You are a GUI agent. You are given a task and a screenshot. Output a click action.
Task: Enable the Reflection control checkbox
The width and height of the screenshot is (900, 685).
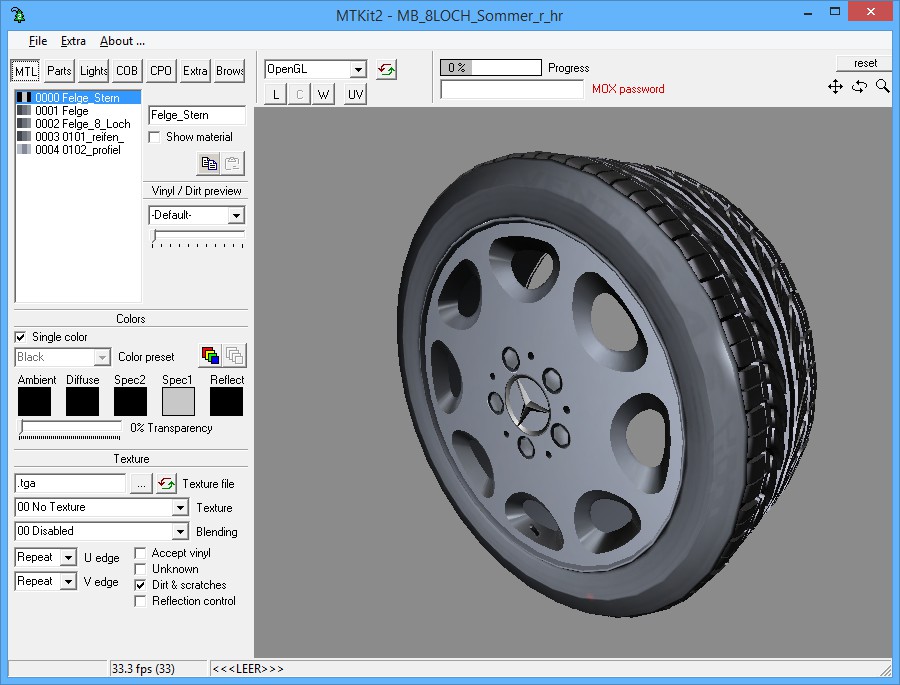tap(140, 601)
